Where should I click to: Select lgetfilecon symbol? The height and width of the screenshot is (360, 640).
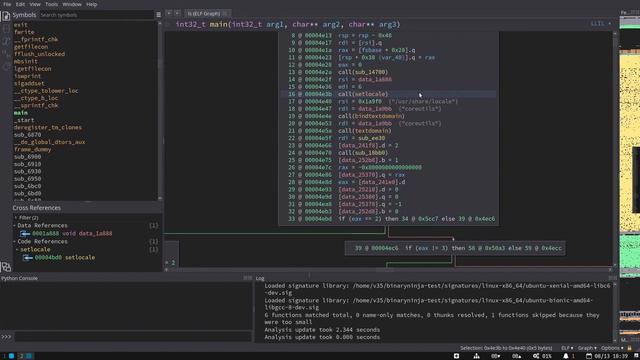pos(33,69)
